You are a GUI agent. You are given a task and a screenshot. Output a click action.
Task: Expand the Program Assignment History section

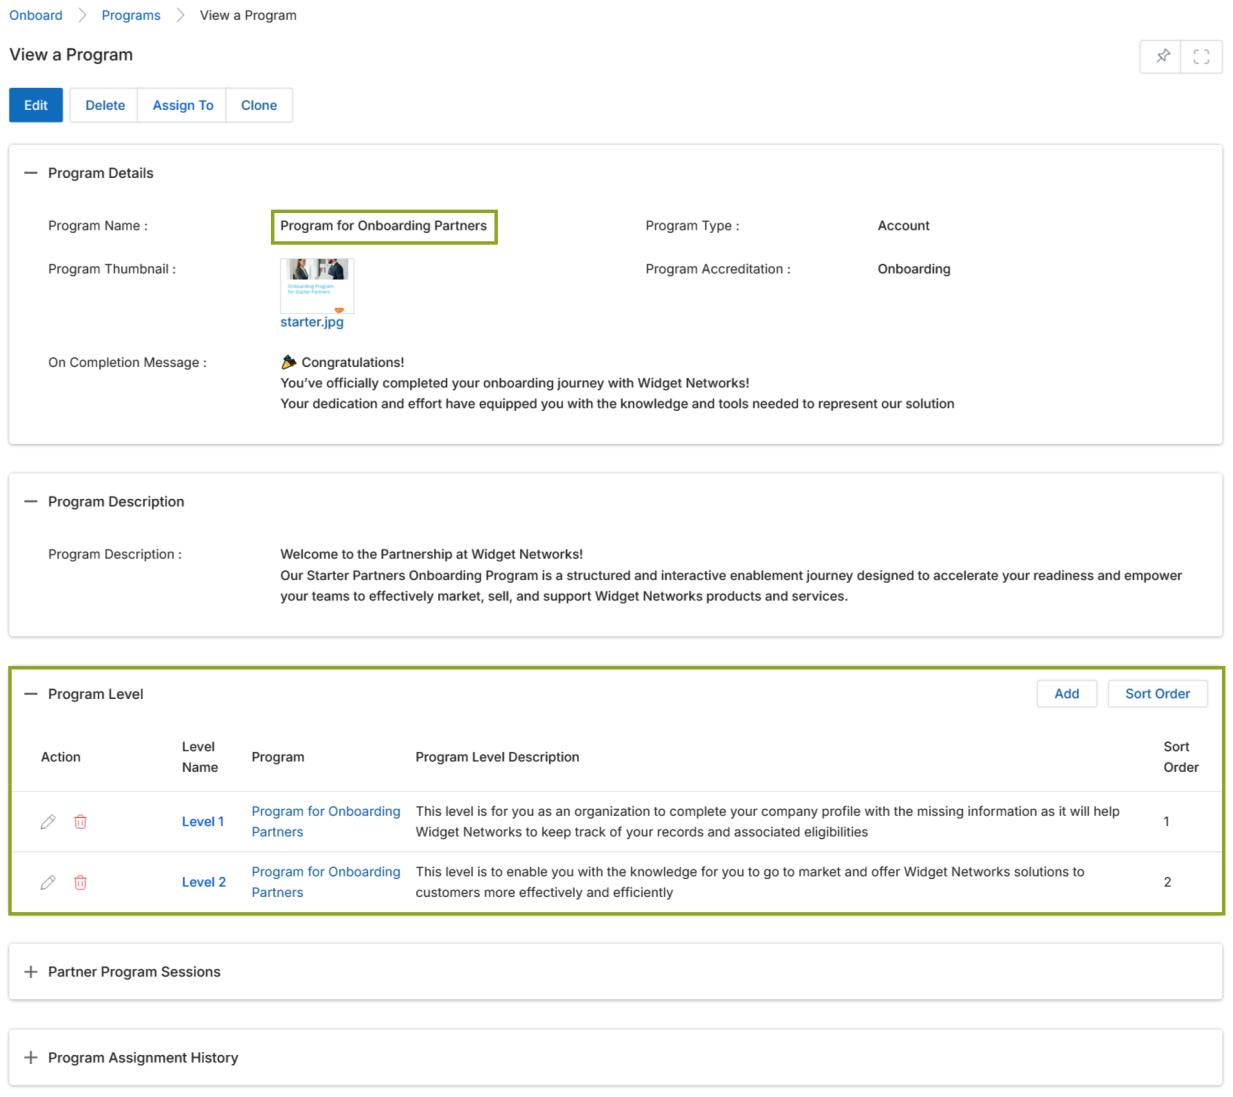[x=30, y=1058]
